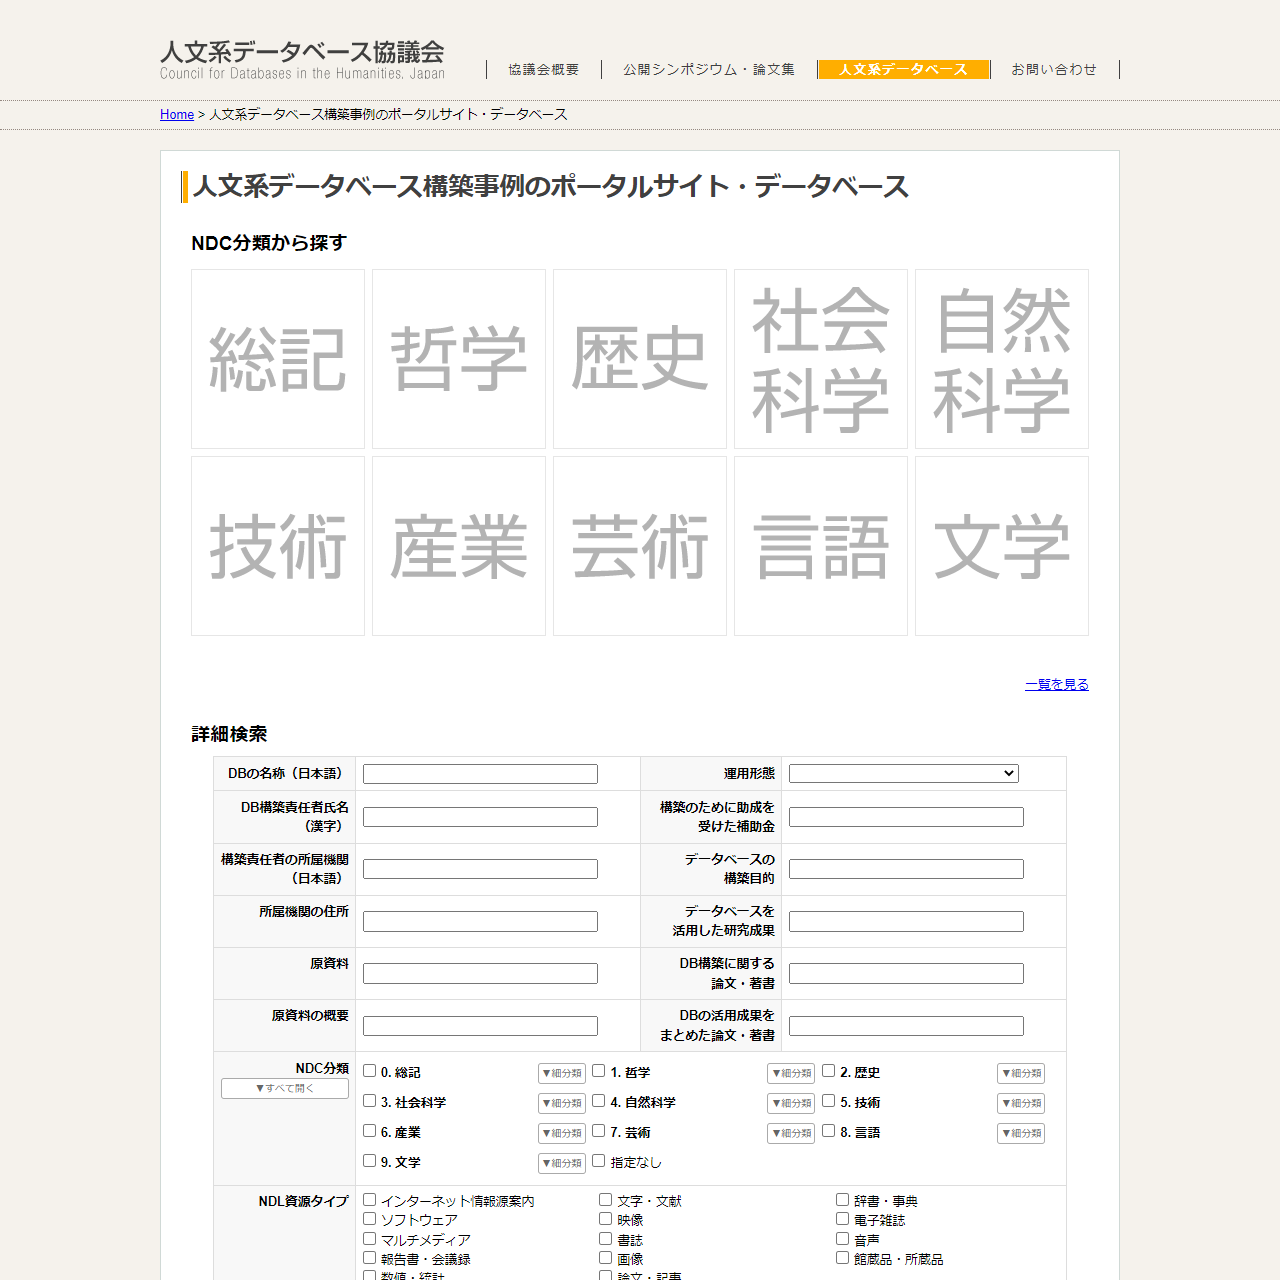Expand 細分類 for 7. 芸術
This screenshot has width=1280, height=1280.
[x=791, y=1133]
